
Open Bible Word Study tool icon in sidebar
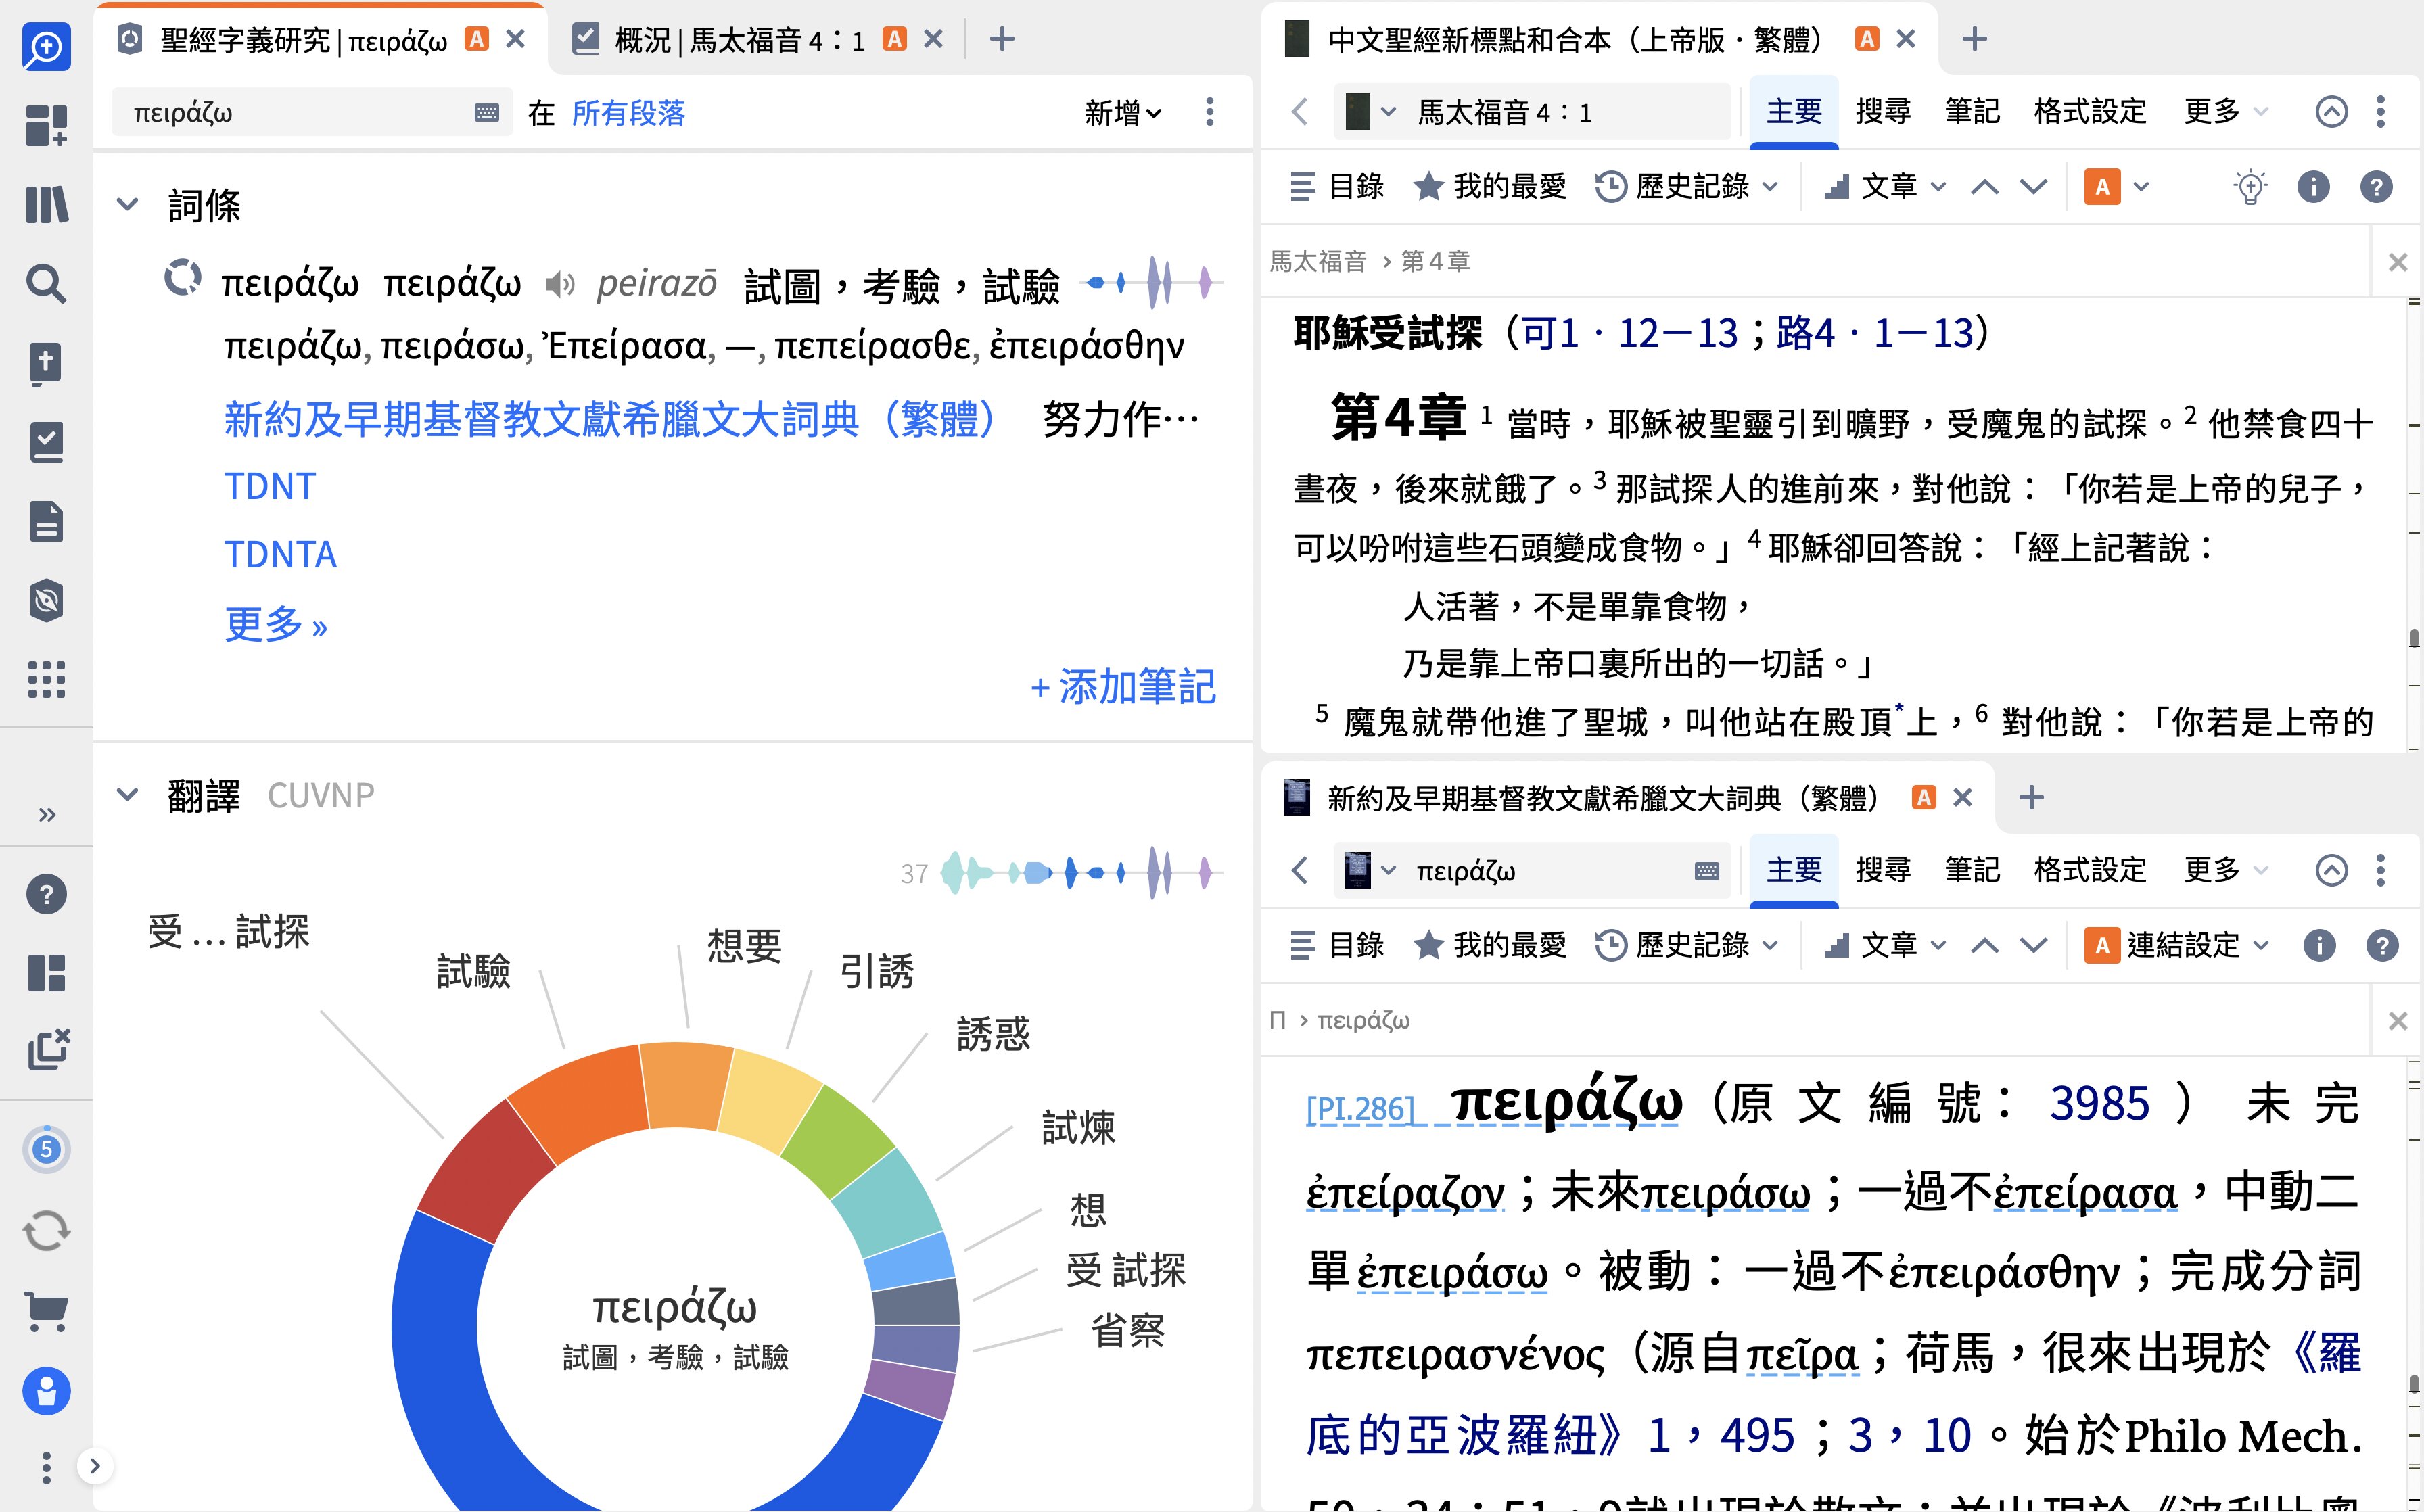46,601
